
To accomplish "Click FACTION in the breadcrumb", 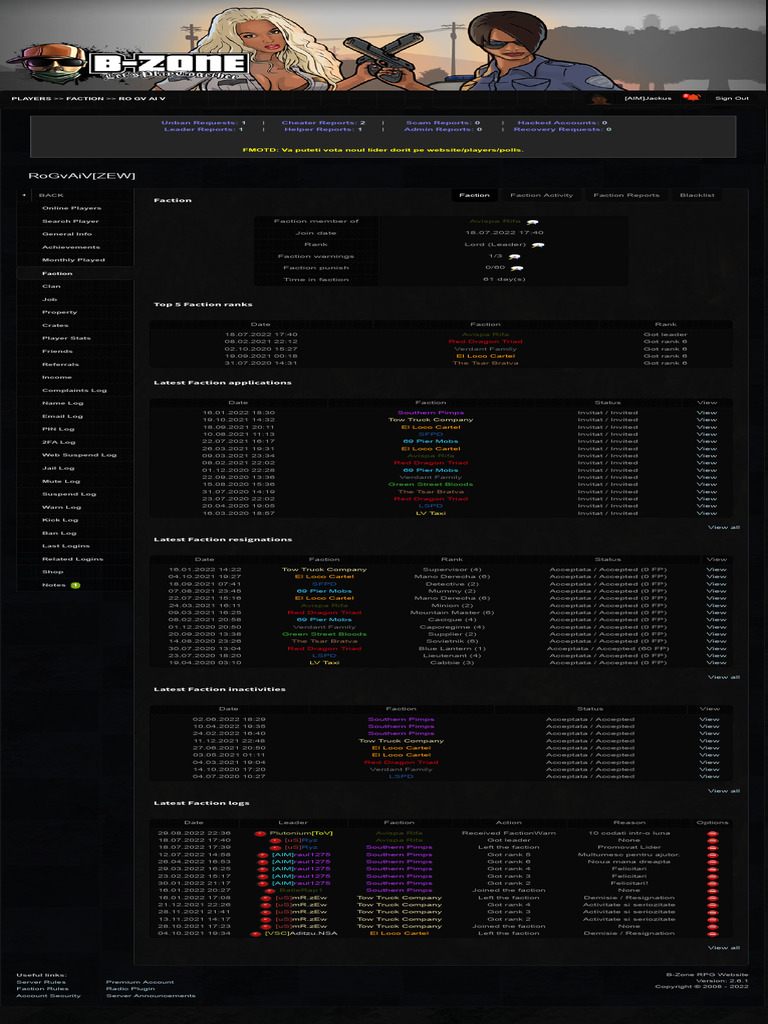I will (85, 99).
